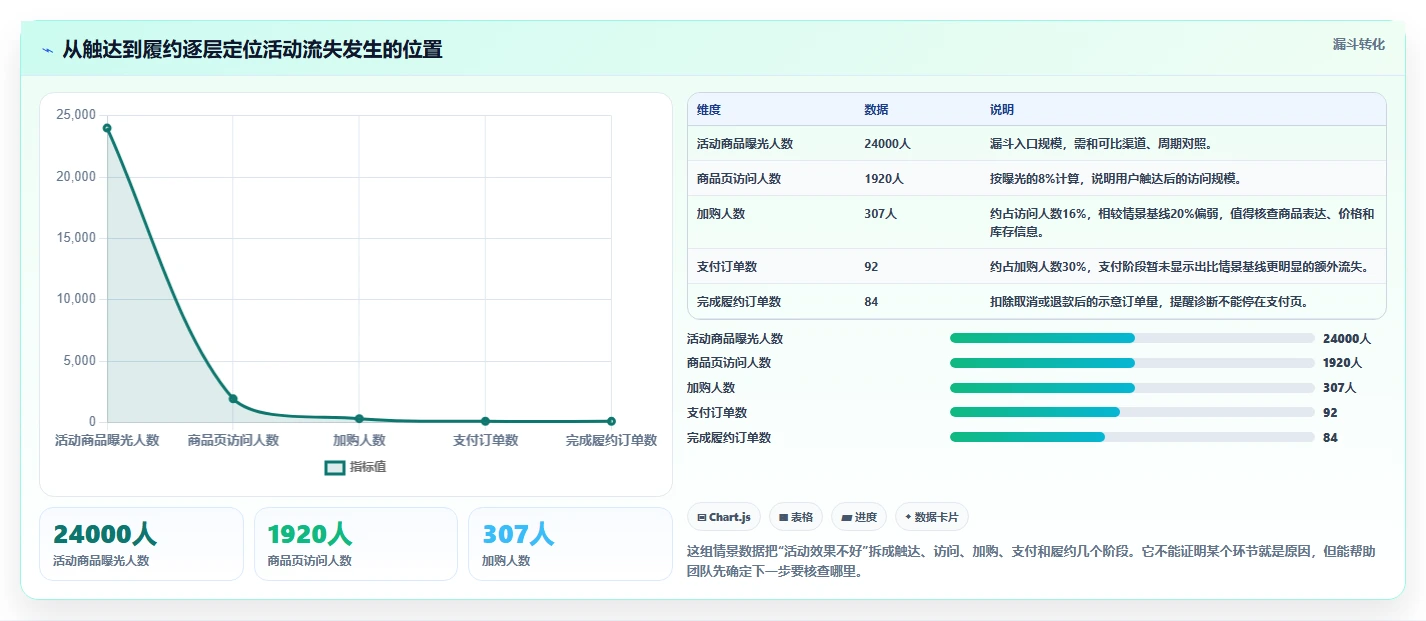Click the 15,000 y-axis label

coord(76,238)
